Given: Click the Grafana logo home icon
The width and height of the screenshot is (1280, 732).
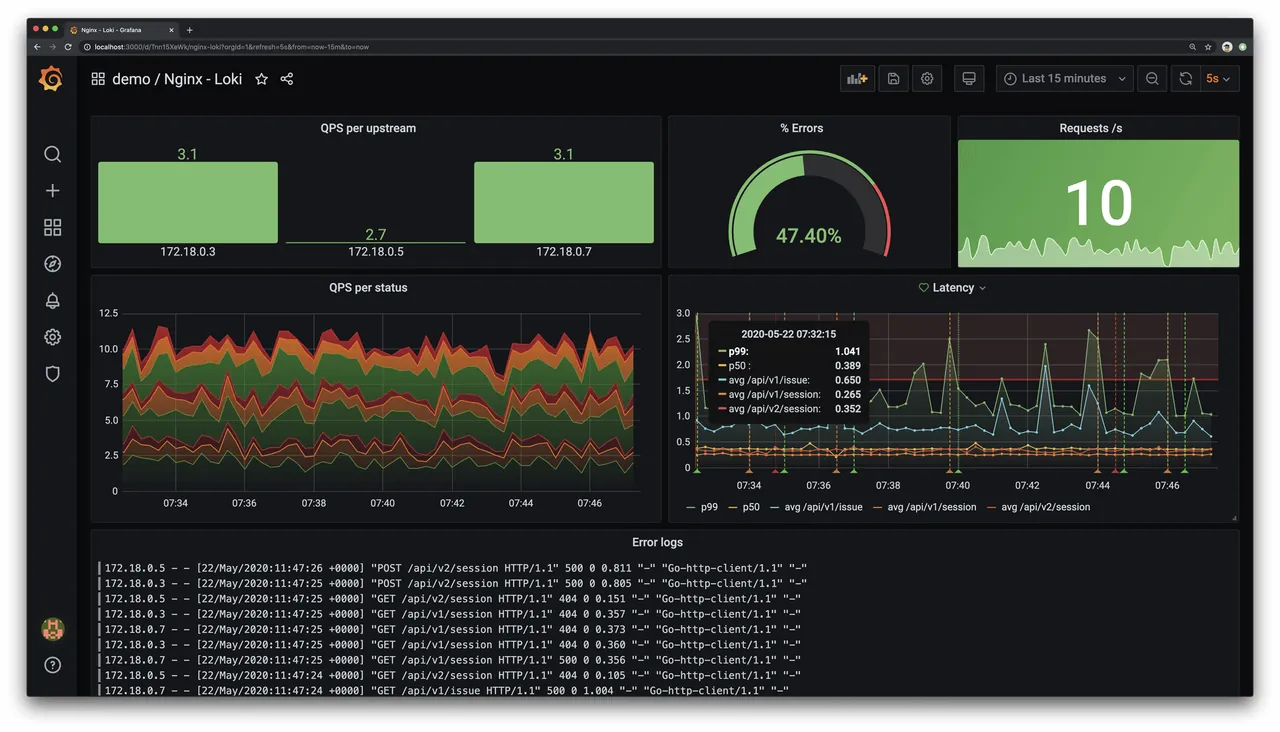Looking at the screenshot, I should click(x=51, y=79).
